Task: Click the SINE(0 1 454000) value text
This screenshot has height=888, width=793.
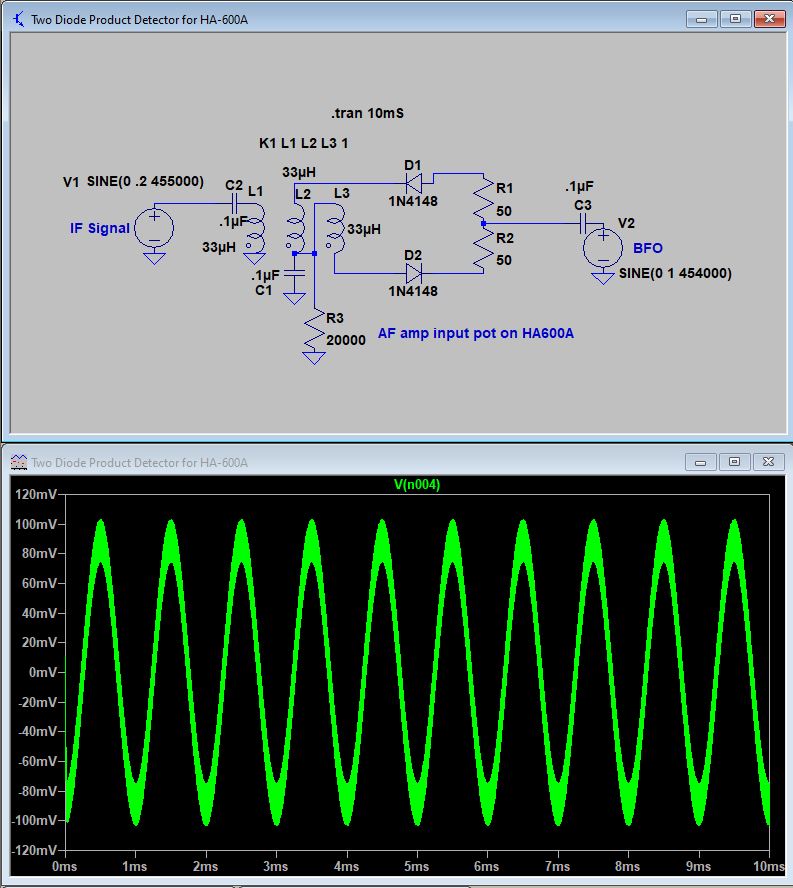Action: [674, 273]
